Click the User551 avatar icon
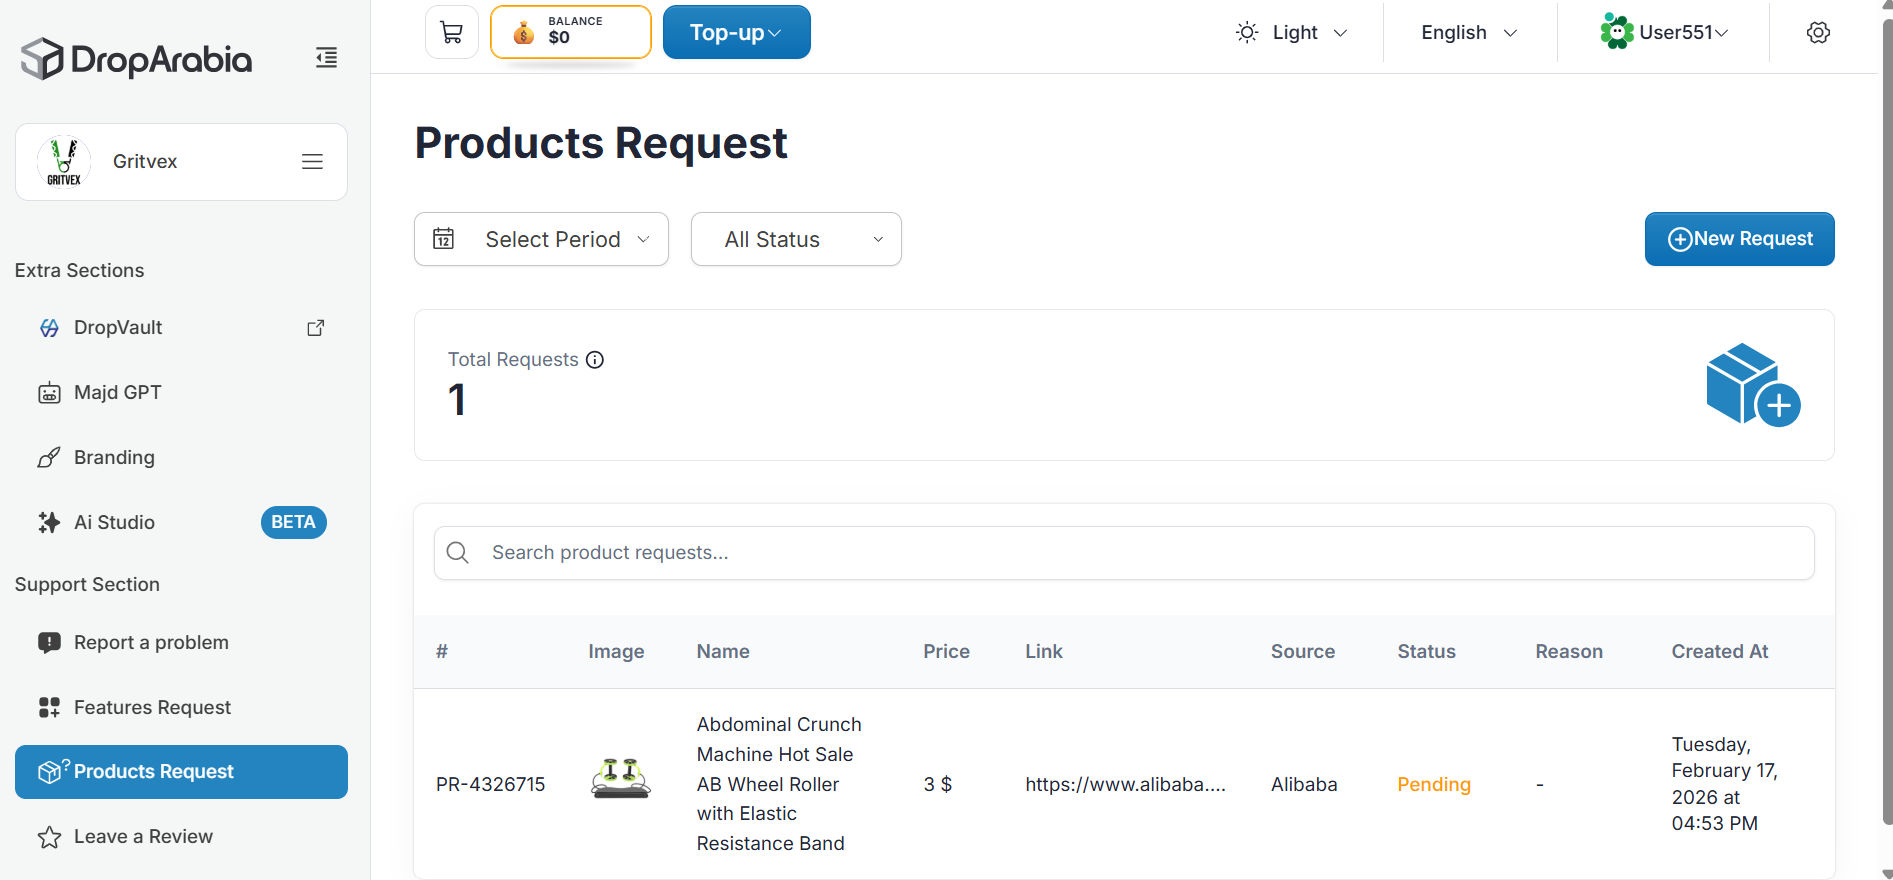1893x880 pixels. coord(1617,32)
